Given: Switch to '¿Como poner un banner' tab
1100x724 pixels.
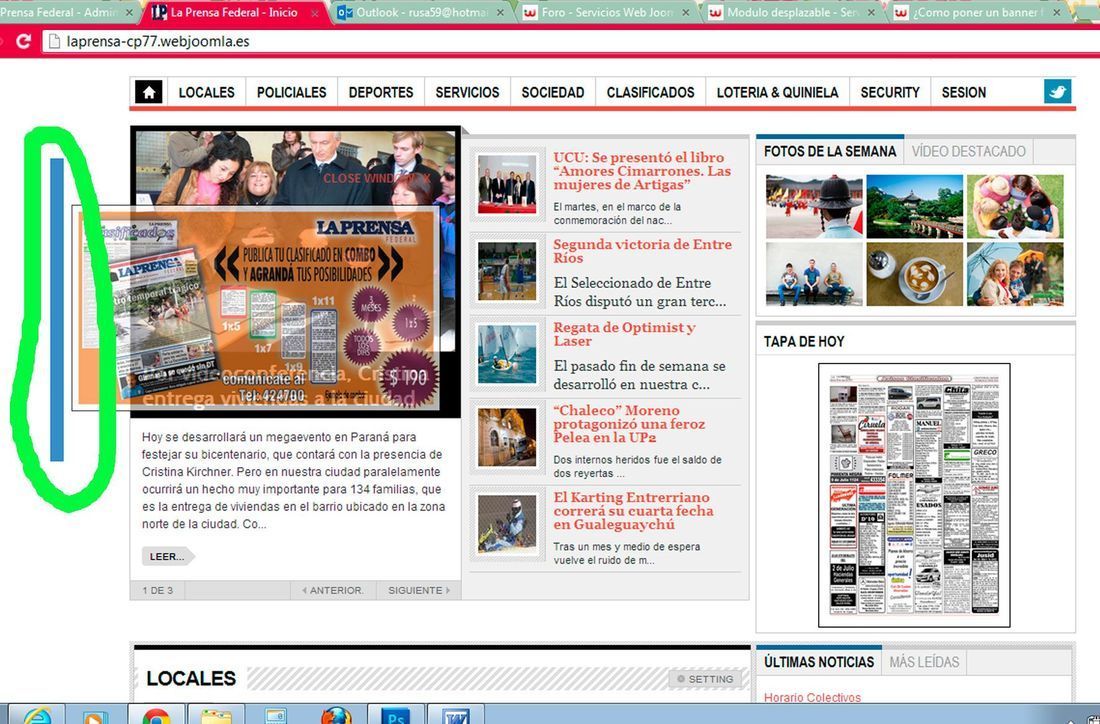Looking at the screenshot, I should [977, 13].
